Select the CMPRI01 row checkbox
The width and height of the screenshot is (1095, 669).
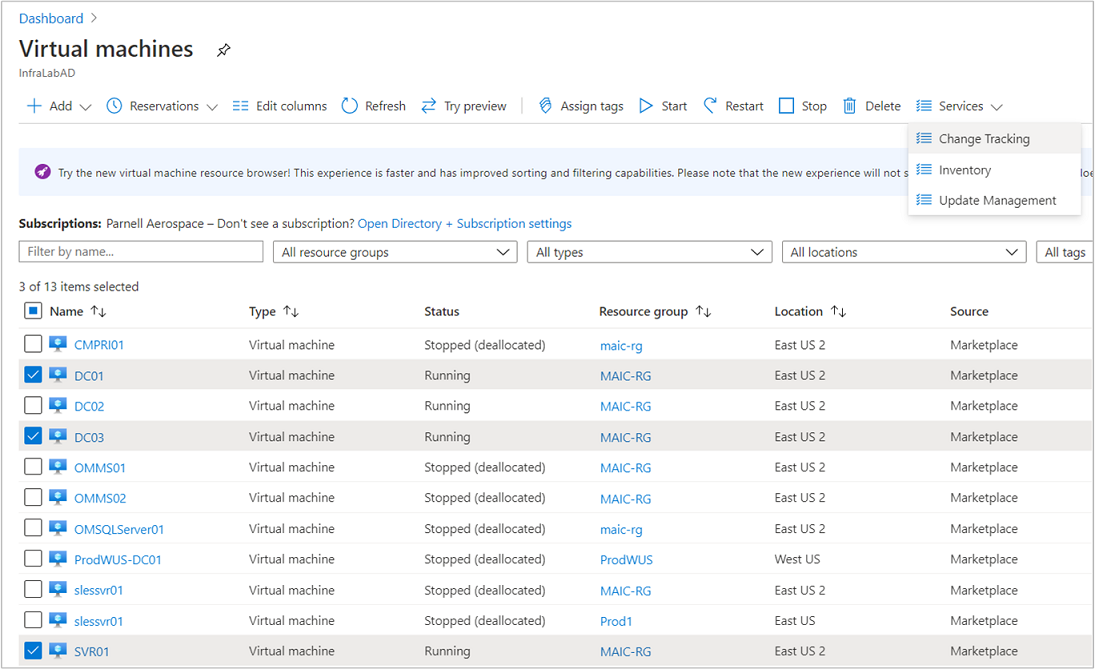pyautogui.click(x=33, y=344)
